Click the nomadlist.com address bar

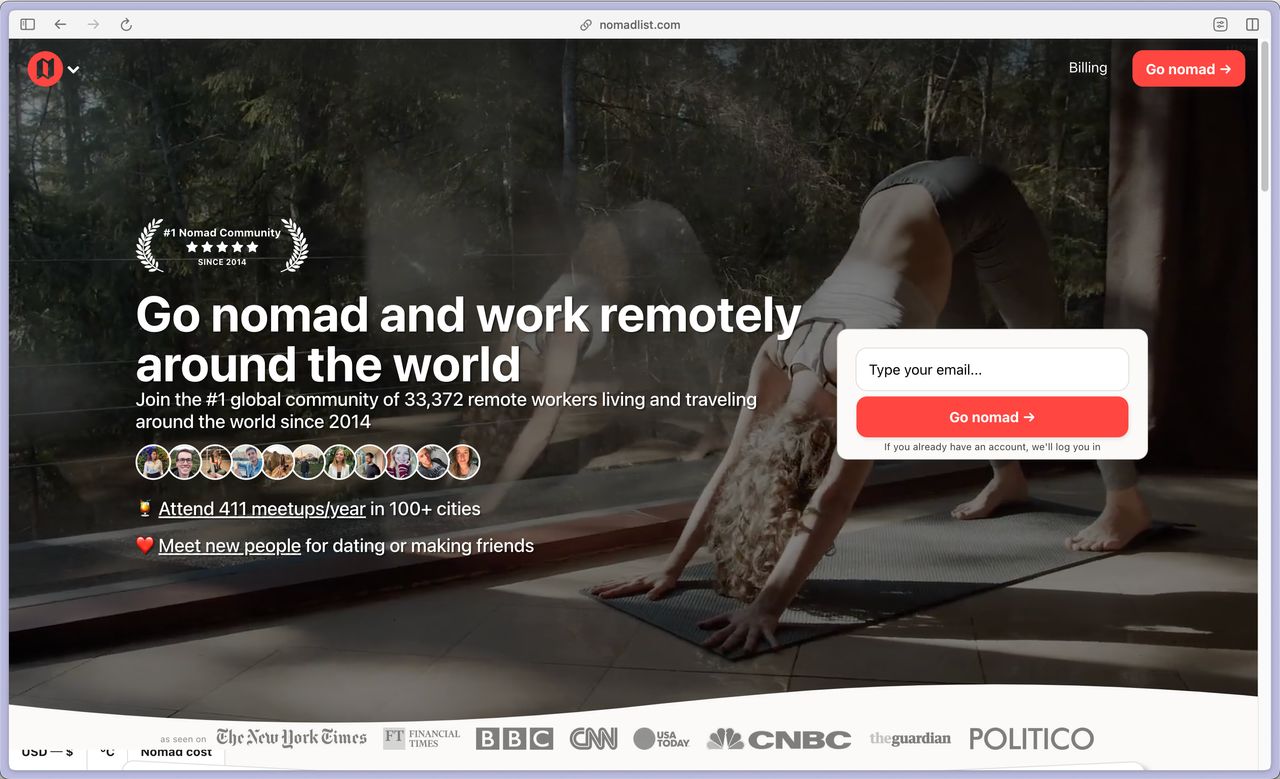640,24
